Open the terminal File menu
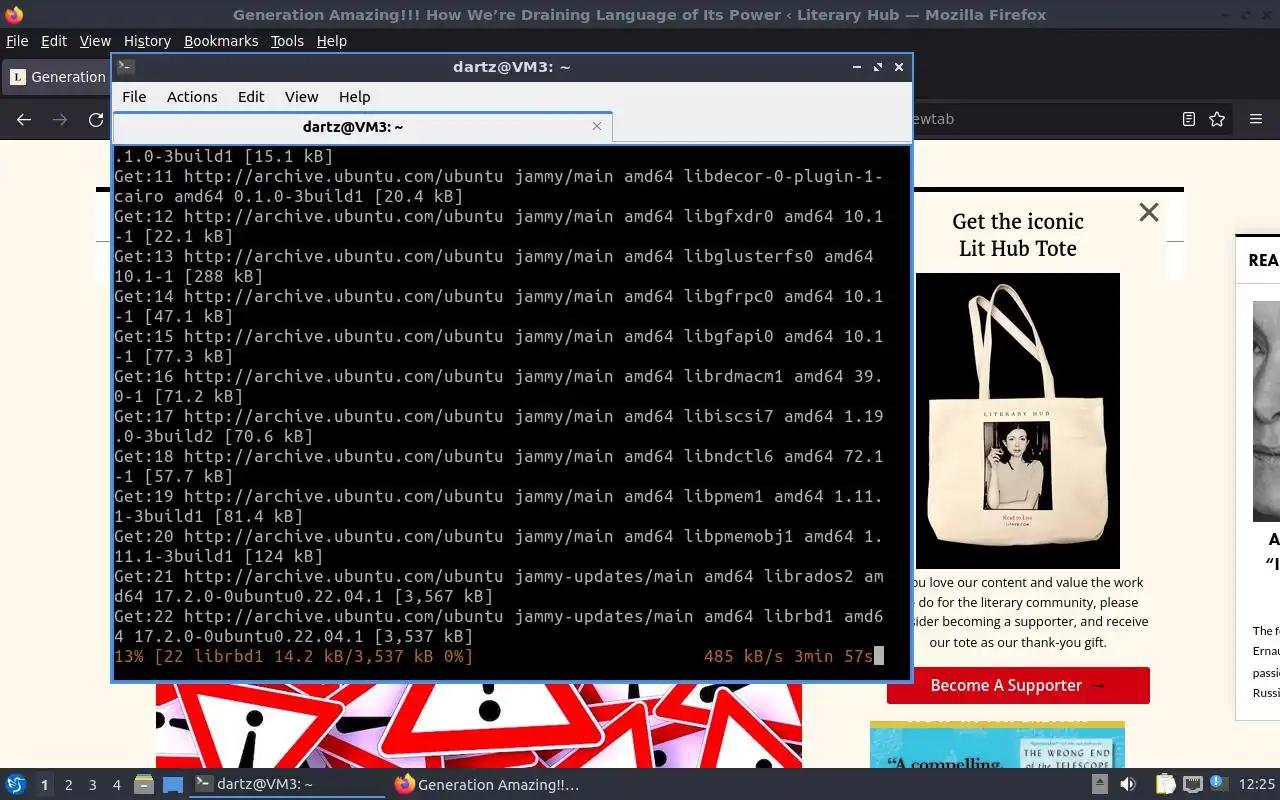This screenshot has height=800, width=1280. tap(134, 97)
